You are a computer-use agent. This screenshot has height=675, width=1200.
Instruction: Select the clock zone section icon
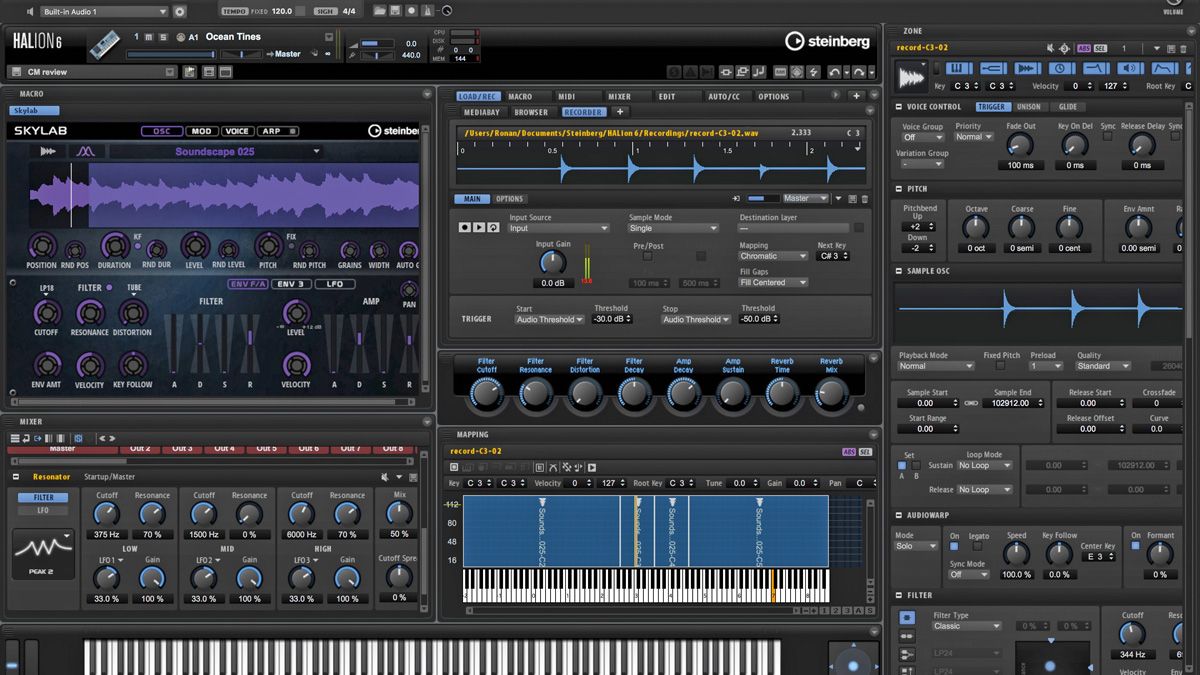pyautogui.click(x=1059, y=68)
